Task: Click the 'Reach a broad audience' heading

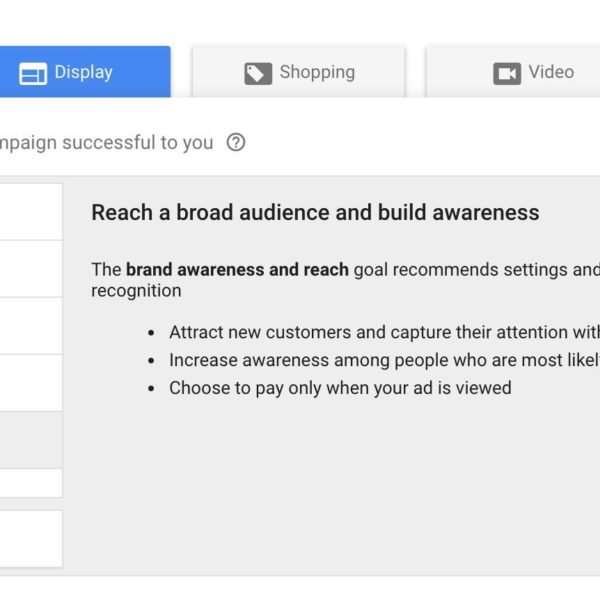Action: [x=315, y=212]
